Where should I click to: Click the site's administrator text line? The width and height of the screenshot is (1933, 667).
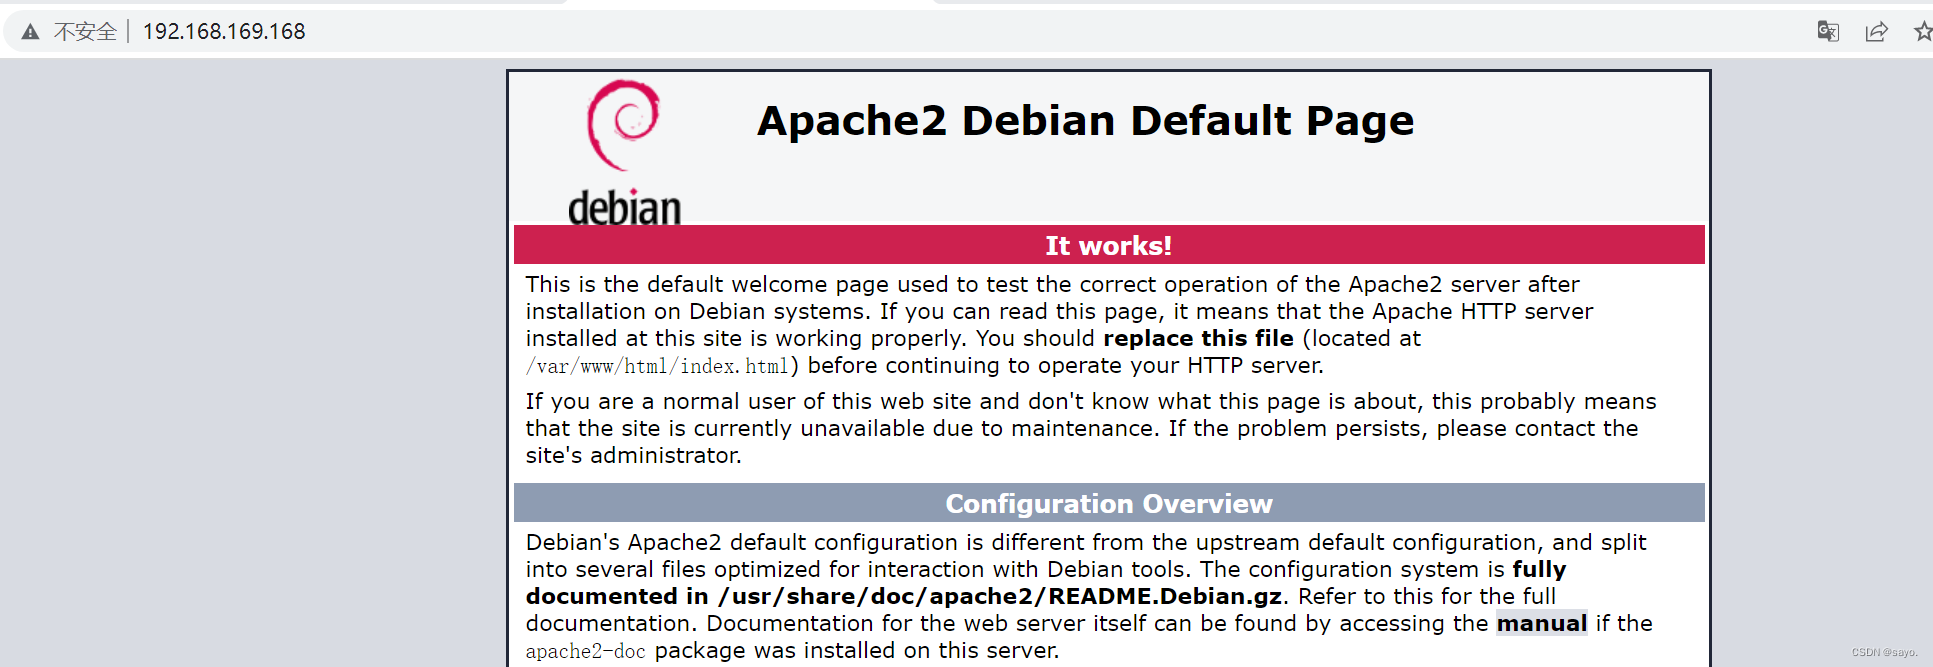click(634, 455)
